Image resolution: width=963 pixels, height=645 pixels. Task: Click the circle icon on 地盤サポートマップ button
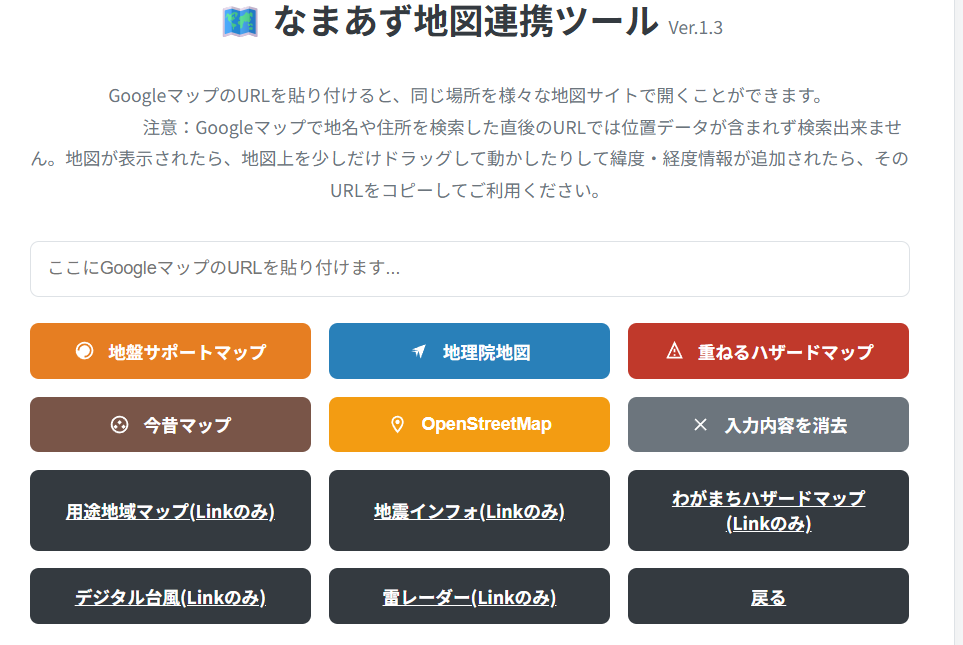(x=84, y=351)
